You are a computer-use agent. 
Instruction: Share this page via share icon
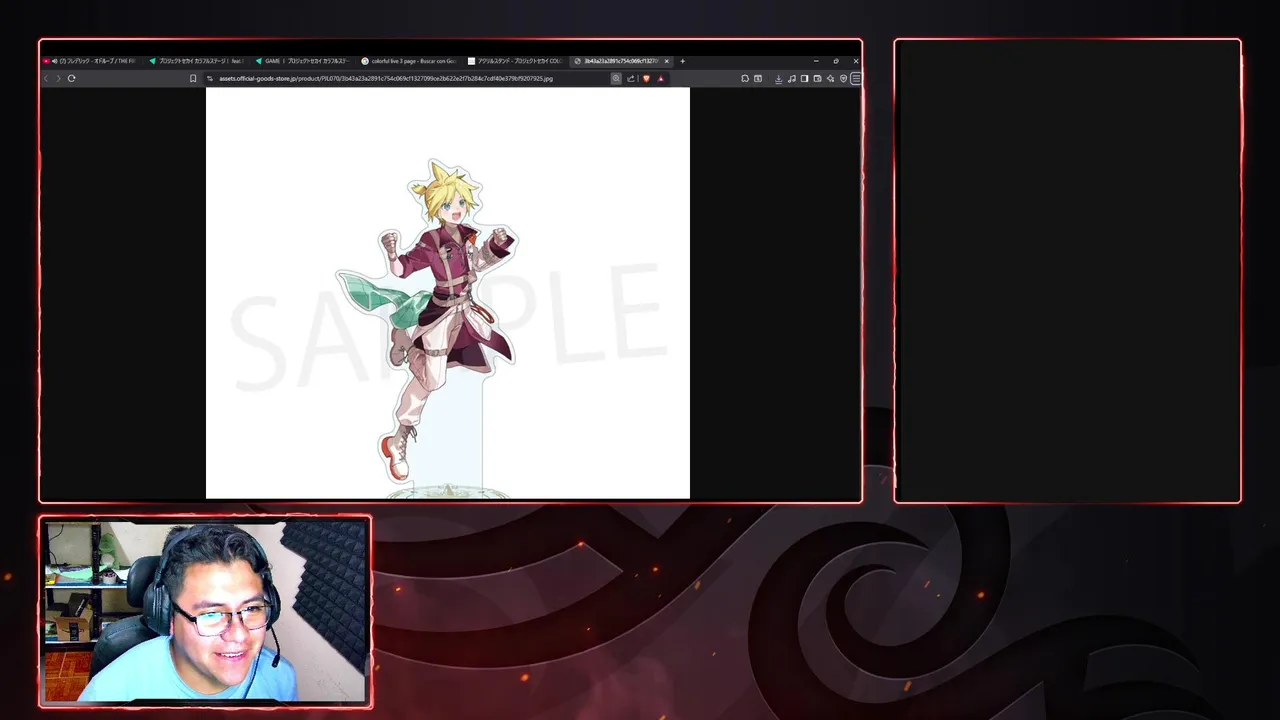pyautogui.click(x=630, y=78)
